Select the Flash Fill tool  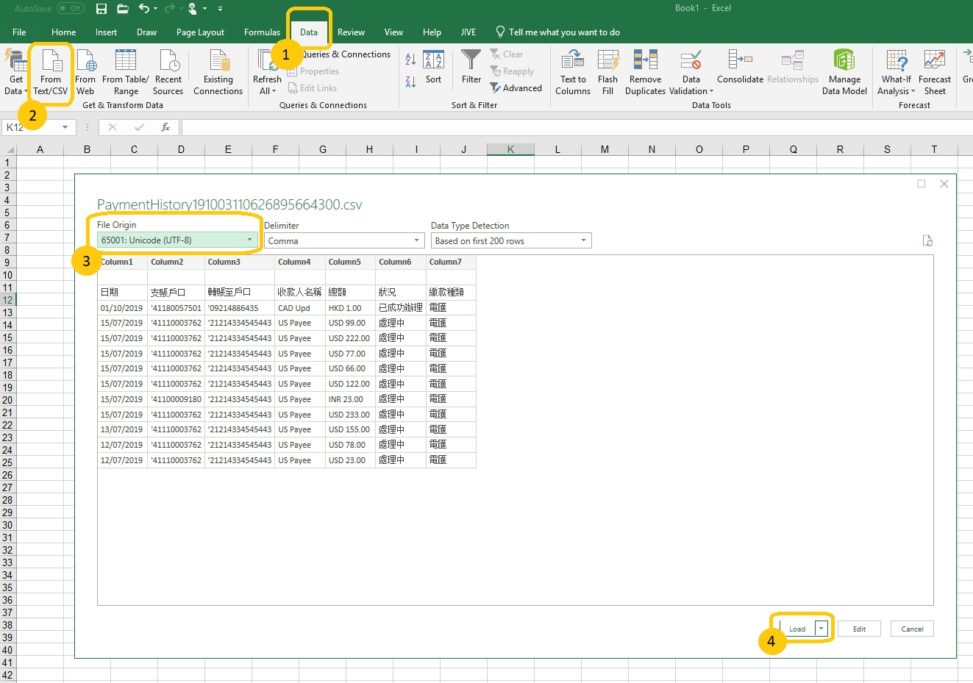pyautogui.click(x=607, y=70)
